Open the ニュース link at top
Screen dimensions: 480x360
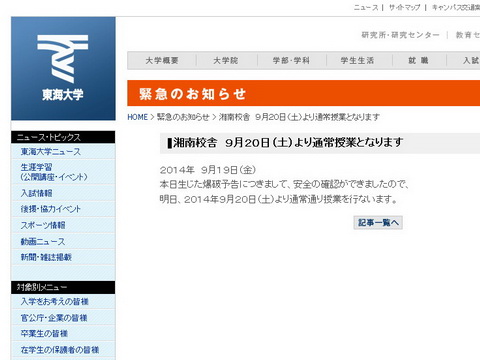pos(366,7)
